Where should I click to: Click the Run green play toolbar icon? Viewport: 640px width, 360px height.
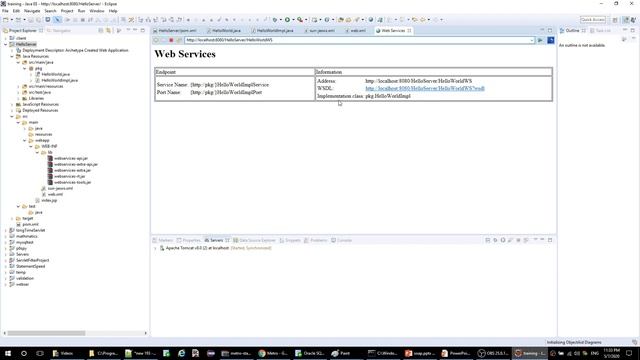pos(287,20)
